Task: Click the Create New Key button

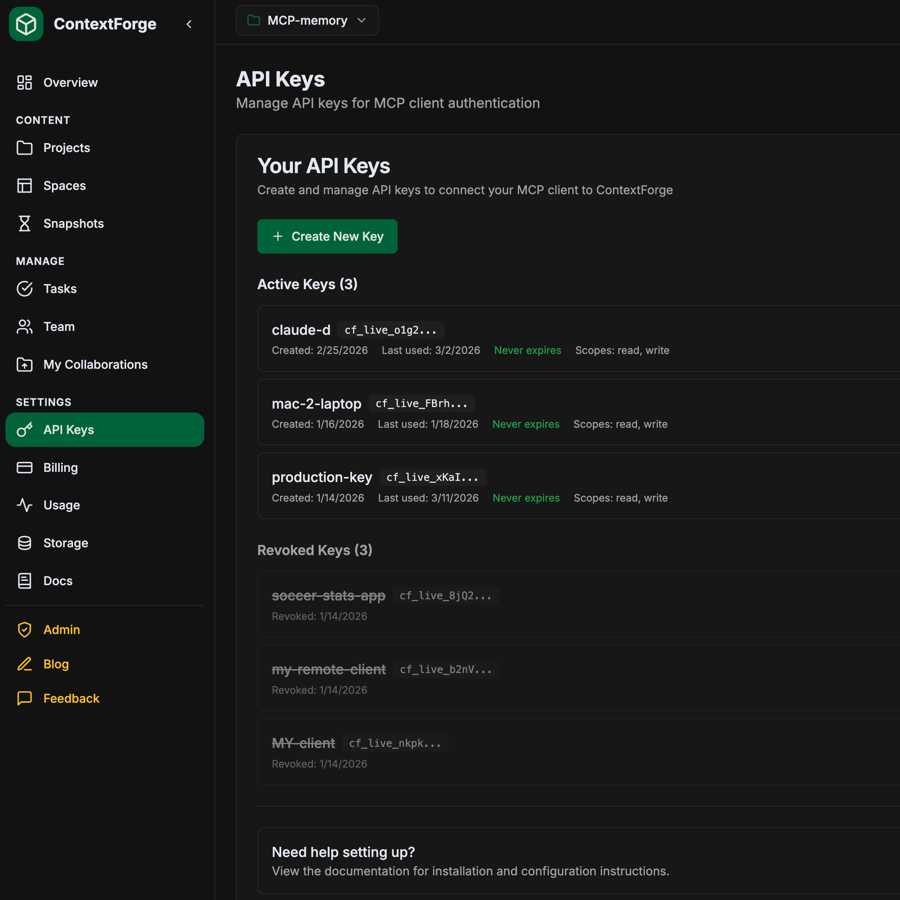Action: 327,236
